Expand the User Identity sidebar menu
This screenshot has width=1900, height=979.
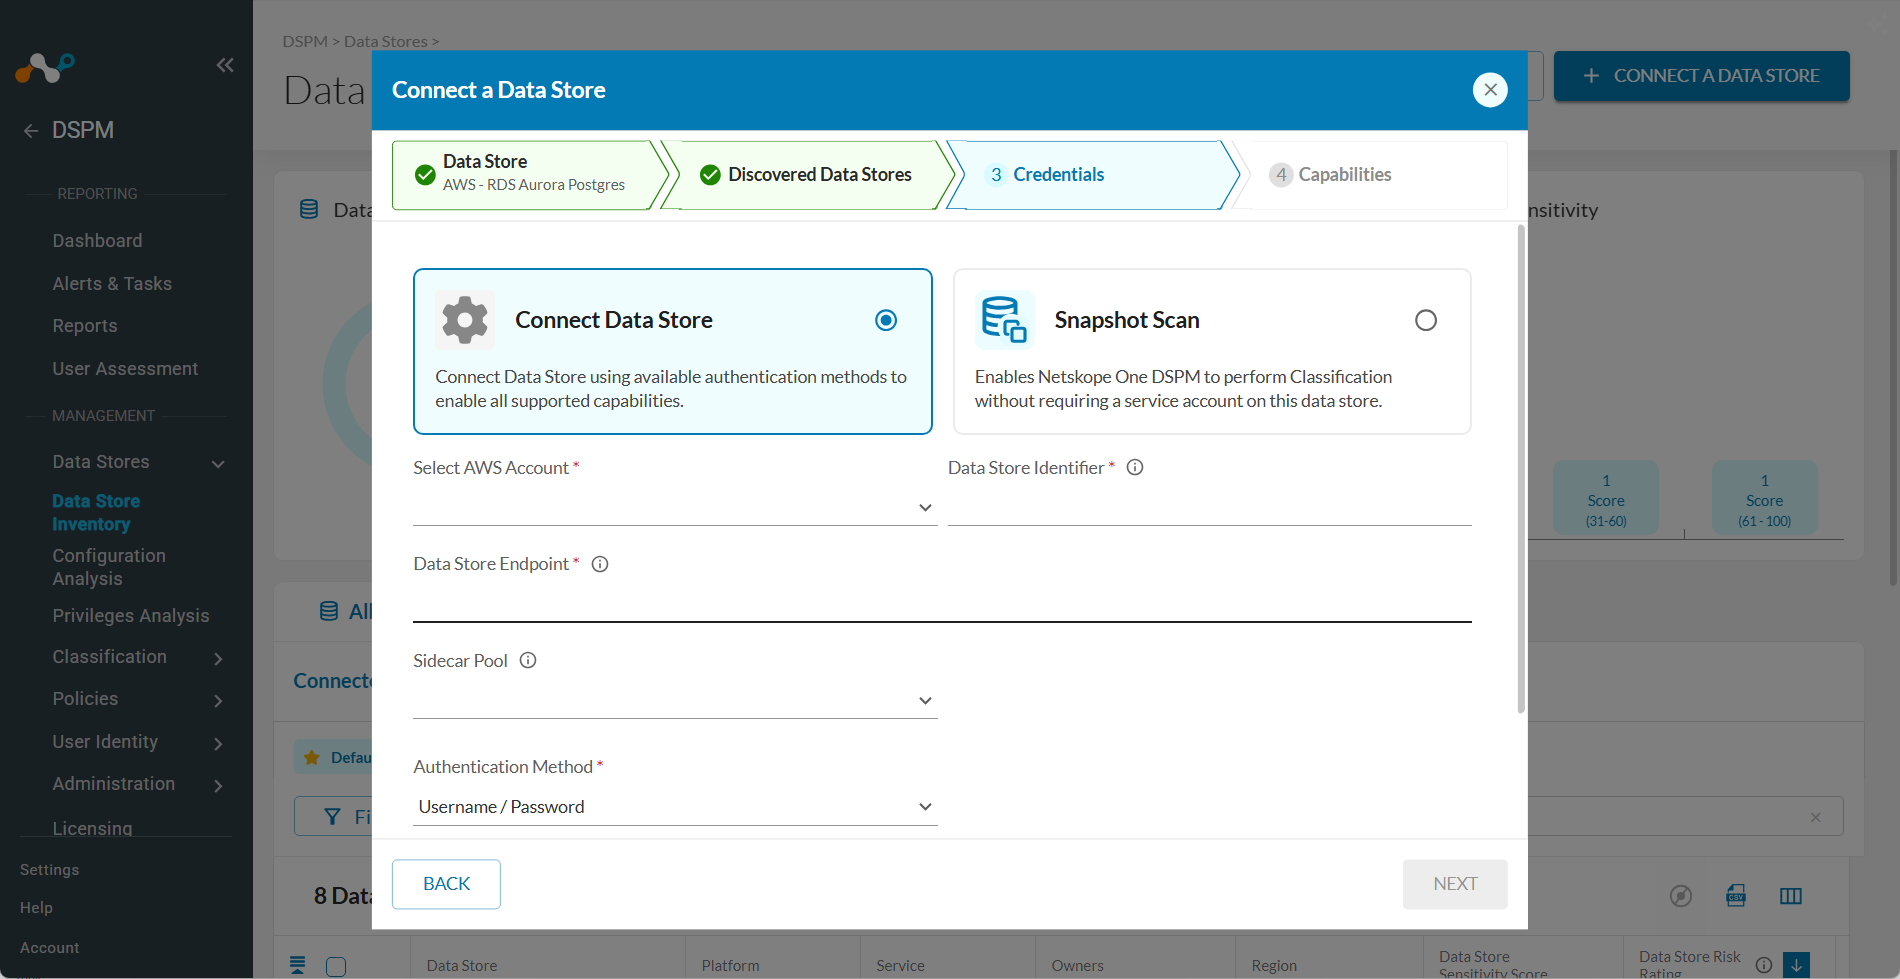pyautogui.click(x=218, y=743)
